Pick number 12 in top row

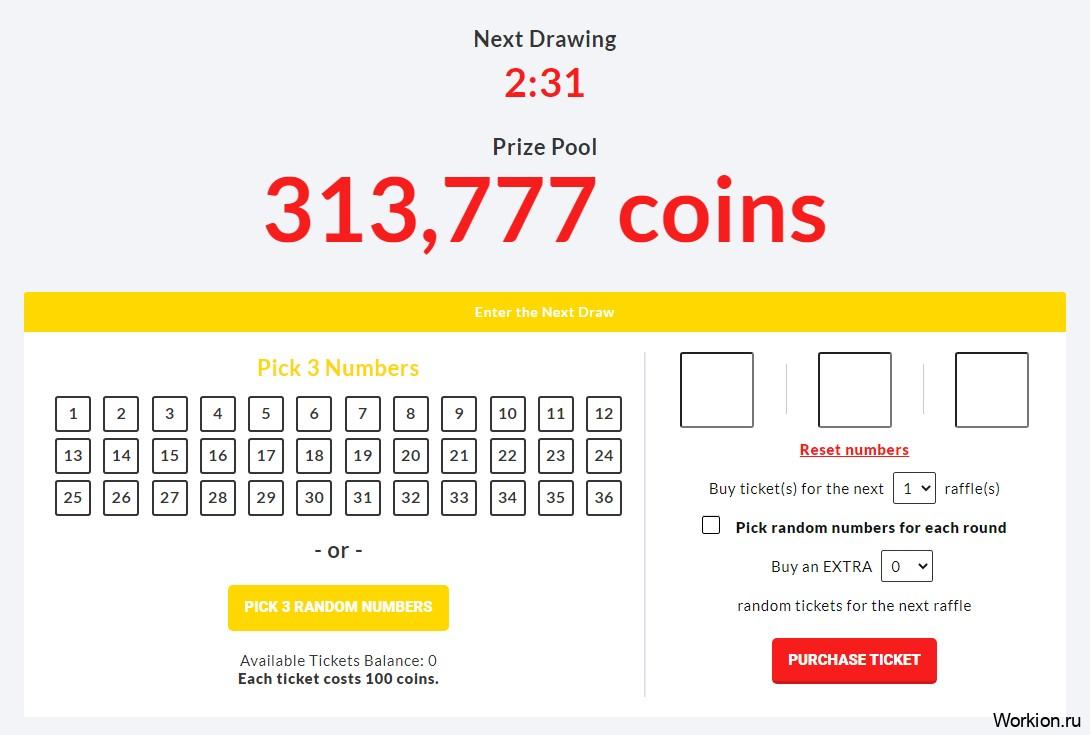pos(603,414)
